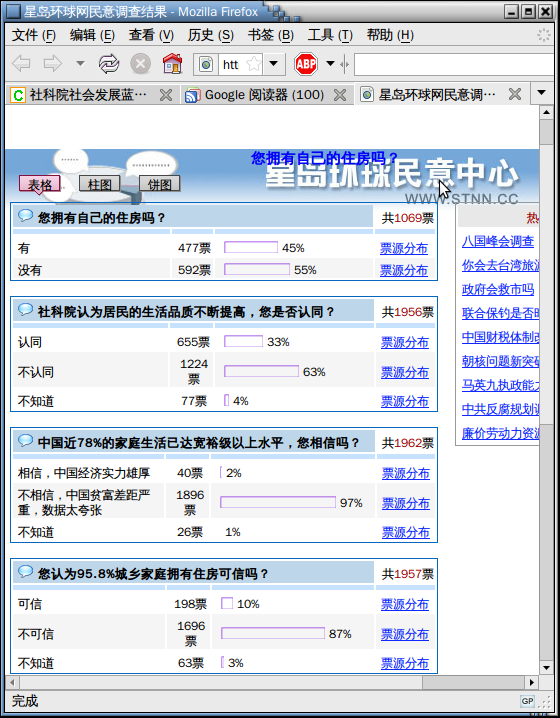Click the horizontal scrollbar right arrow

531,682
